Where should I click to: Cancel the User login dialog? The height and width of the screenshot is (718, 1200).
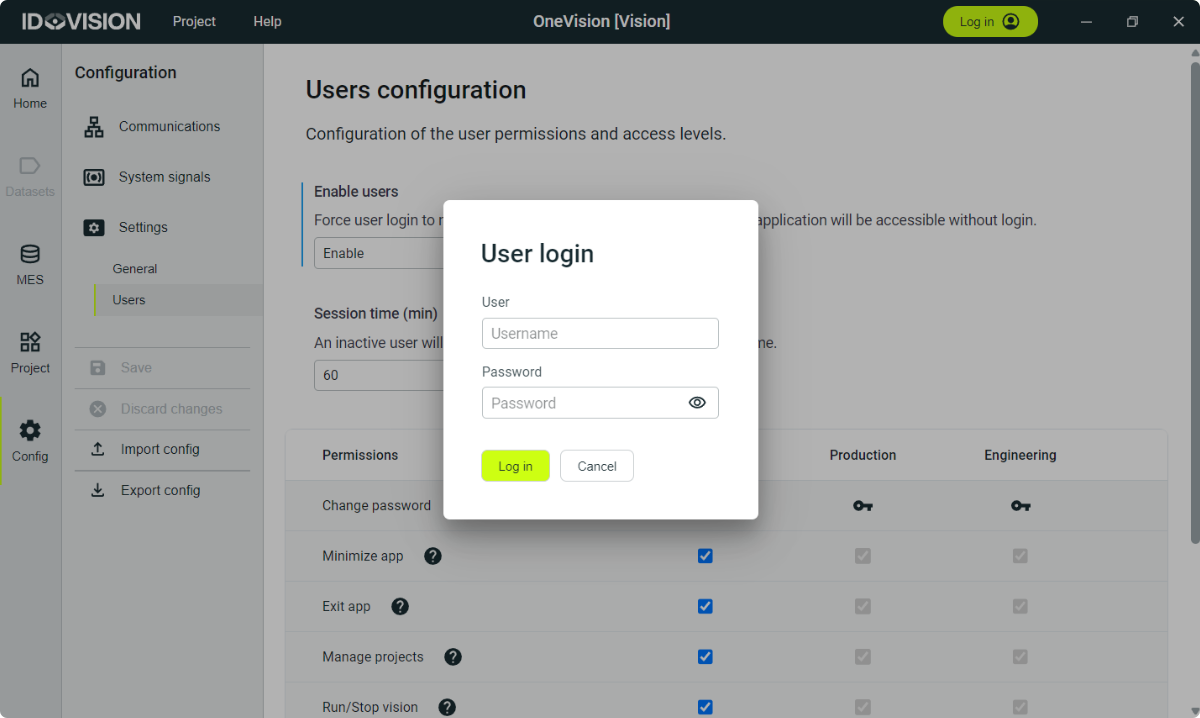coord(596,465)
